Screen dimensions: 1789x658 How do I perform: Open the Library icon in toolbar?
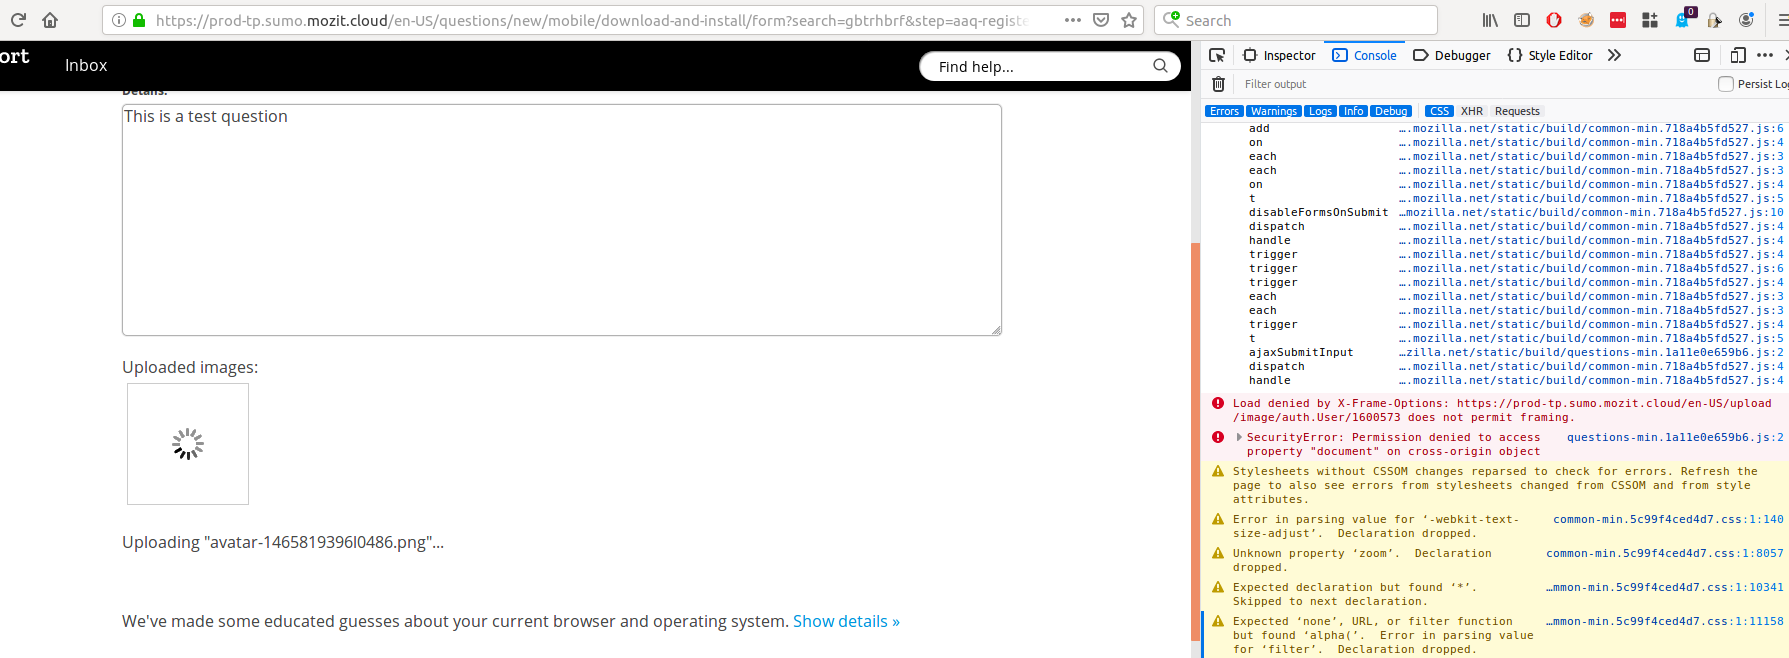[x=1490, y=20]
